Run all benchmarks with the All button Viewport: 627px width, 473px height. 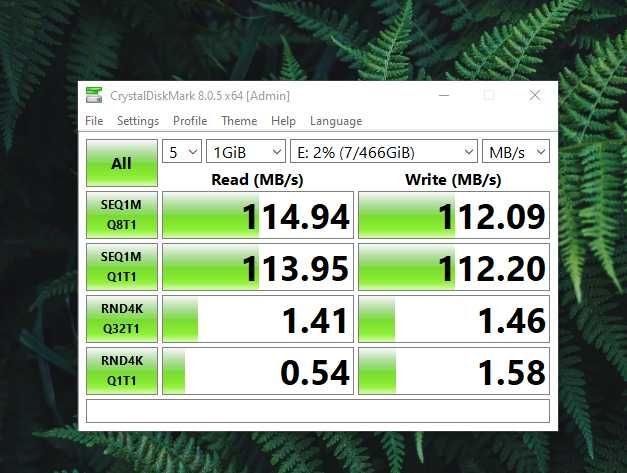click(122, 163)
